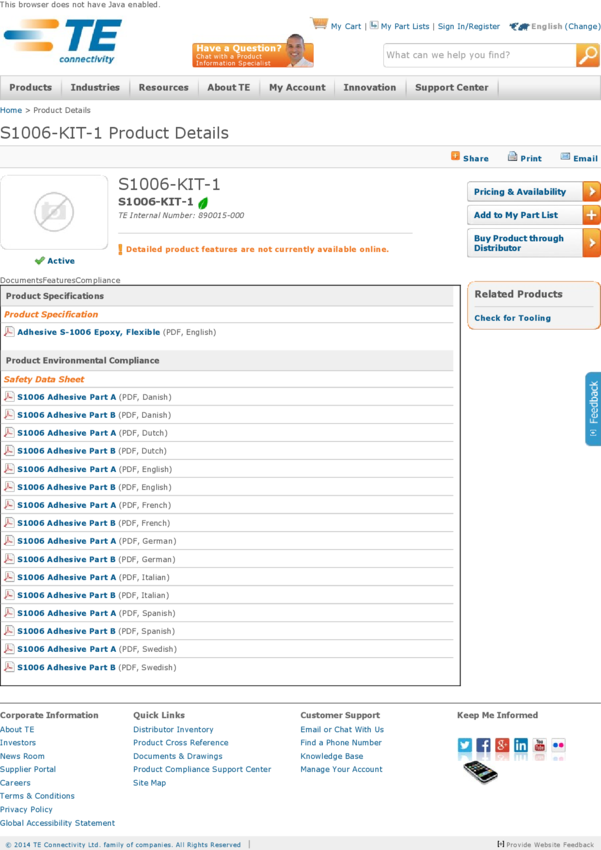Focus the 'What can we help you find' field
This screenshot has height=850, width=601.
[480, 55]
